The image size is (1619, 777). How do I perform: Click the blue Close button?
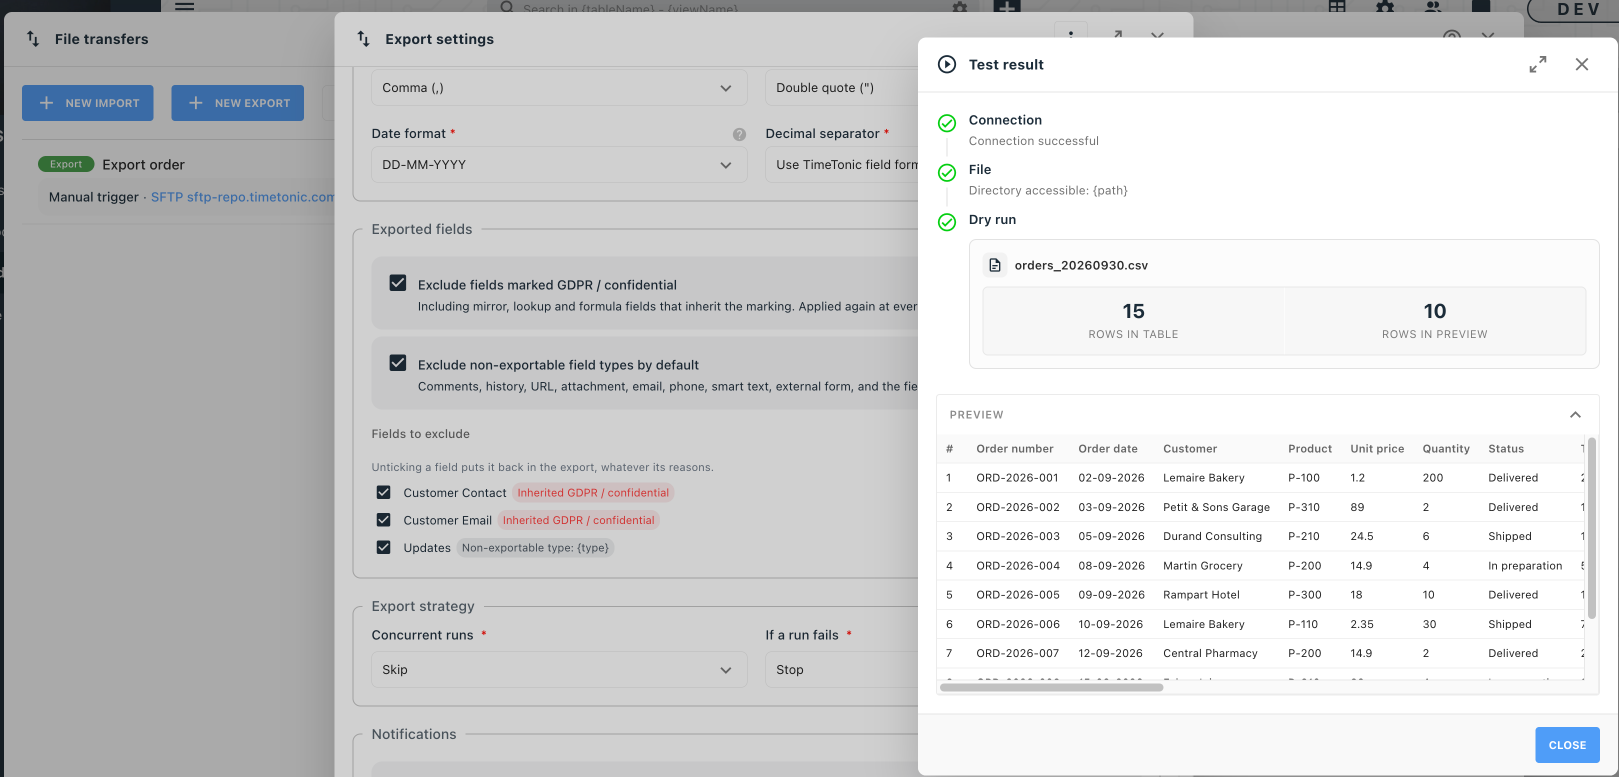tap(1567, 745)
